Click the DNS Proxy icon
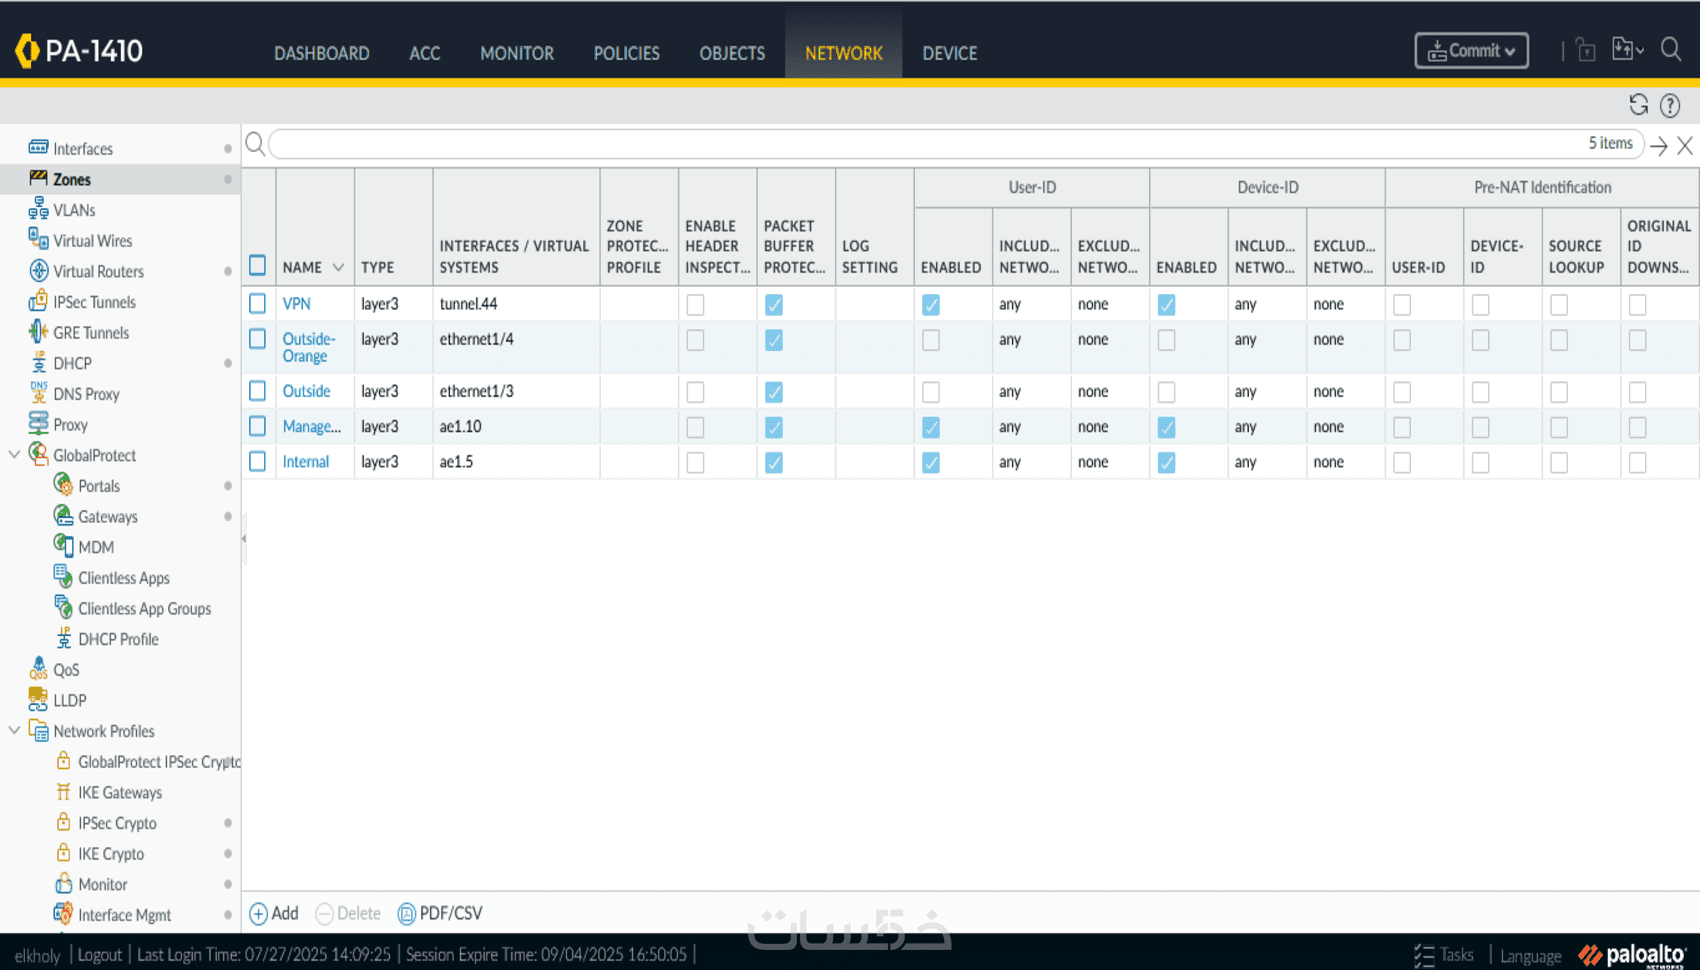This screenshot has width=1700, height=970. 38,393
